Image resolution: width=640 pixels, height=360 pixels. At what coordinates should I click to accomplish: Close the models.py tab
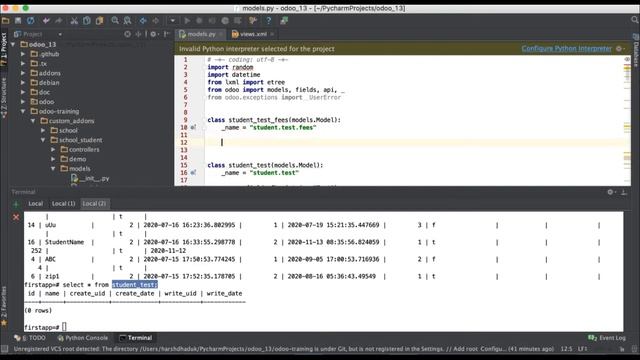click(x=221, y=34)
